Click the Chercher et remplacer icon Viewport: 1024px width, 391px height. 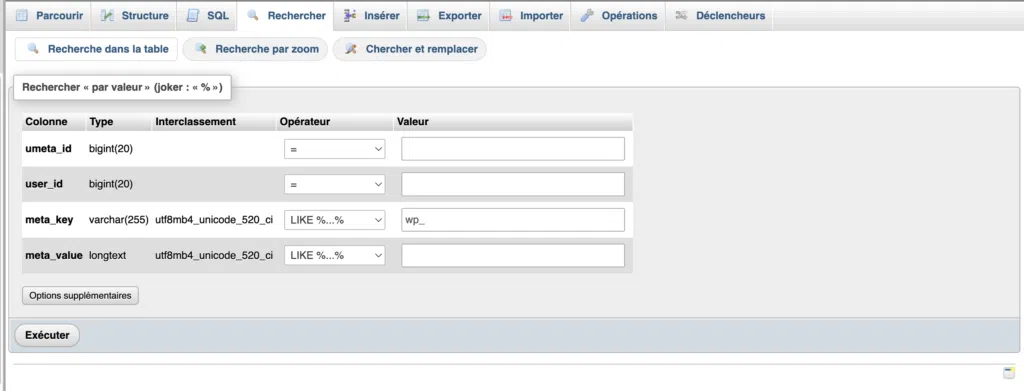[351, 49]
